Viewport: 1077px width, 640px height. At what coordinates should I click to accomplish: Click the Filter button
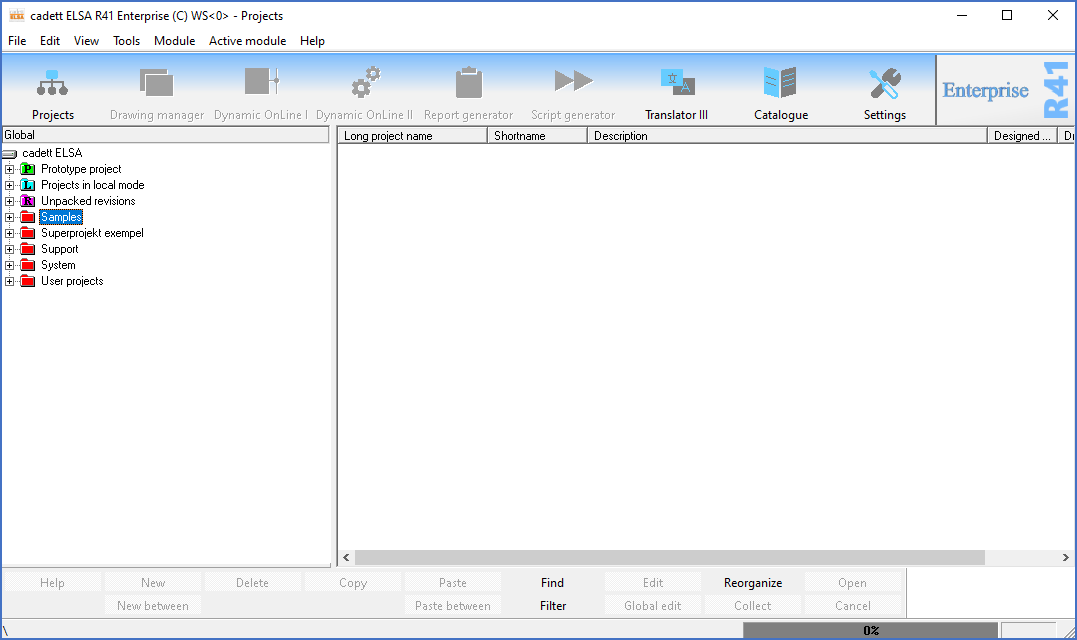tap(553, 606)
